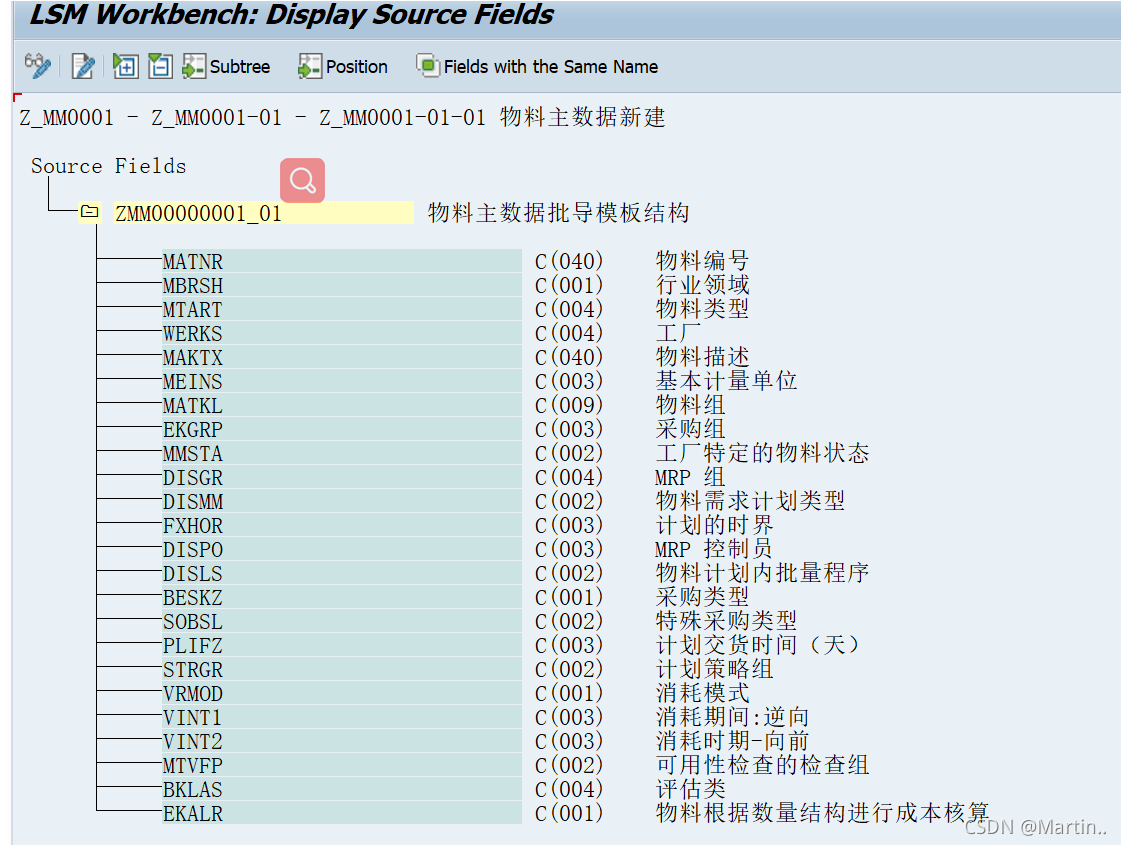The height and width of the screenshot is (845, 1121).
Task: Select the EKGRP source field
Action: click(x=342, y=429)
